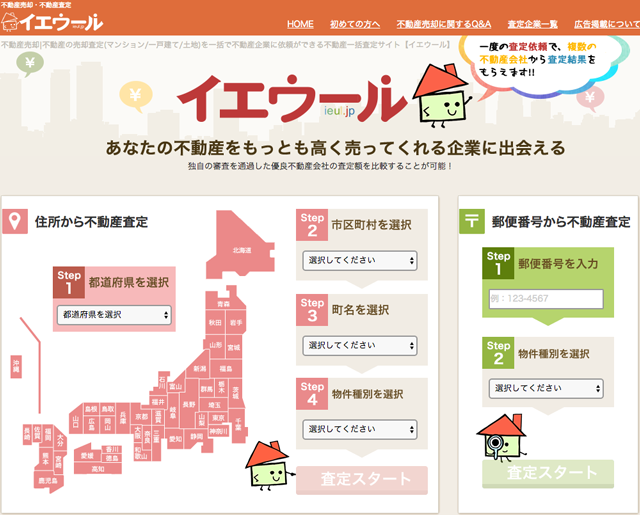The width and height of the screenshot is (640, 515).
Task: Pick 岐阜 on the map
Action: (173, 412)
